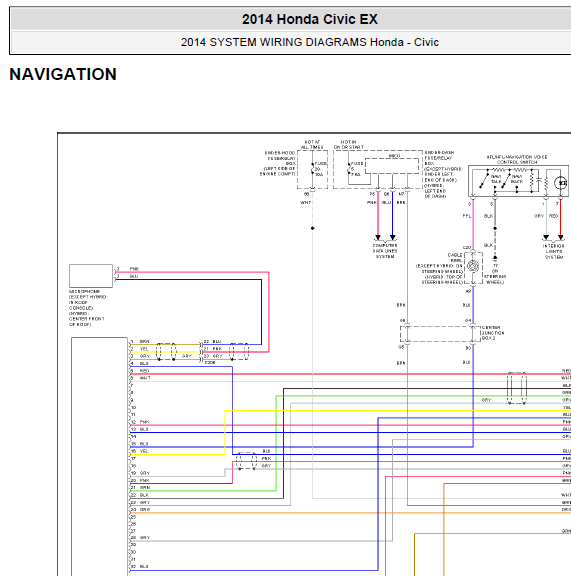This screenshot has width=571, height=576.
Task: Click the GRY label at connector pin 28
Action: [145, 537]
